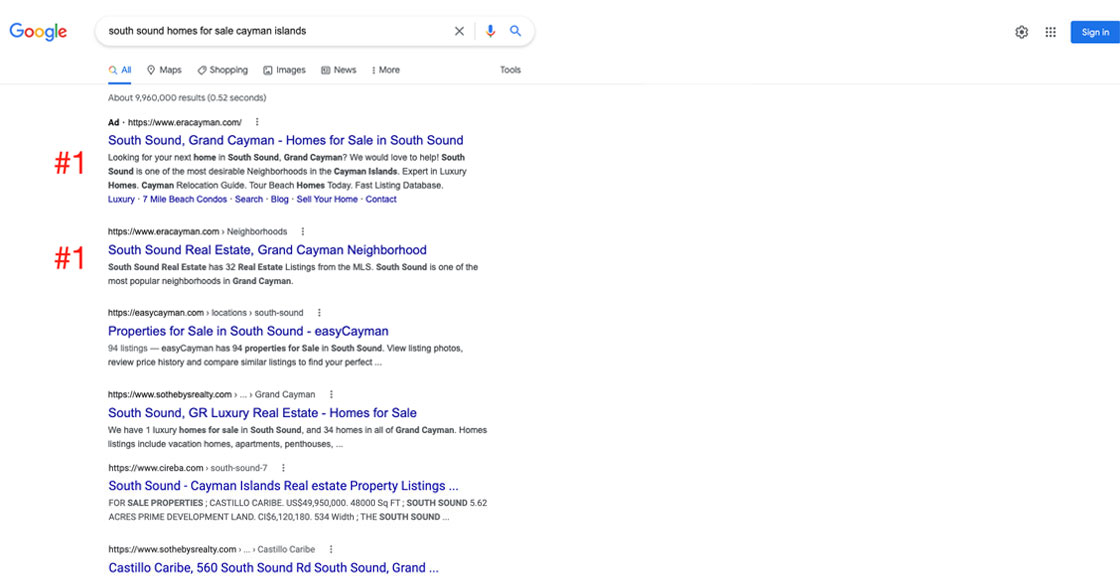The image size is (1120, 580).
Task: Switch to the Shopping tab
Action: [x=223, y=70]
